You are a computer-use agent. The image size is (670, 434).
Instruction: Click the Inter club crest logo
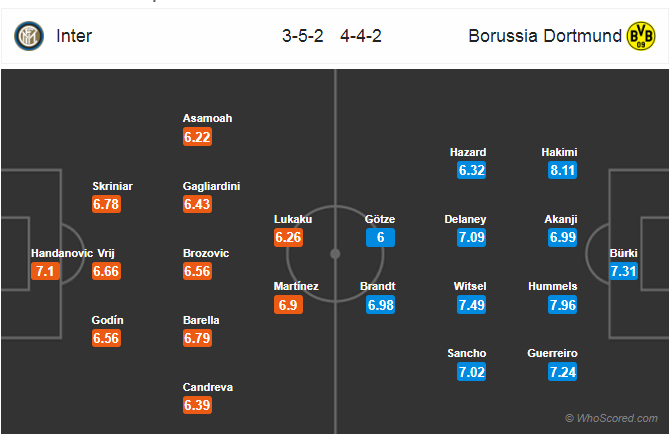[x=29, y=36]
